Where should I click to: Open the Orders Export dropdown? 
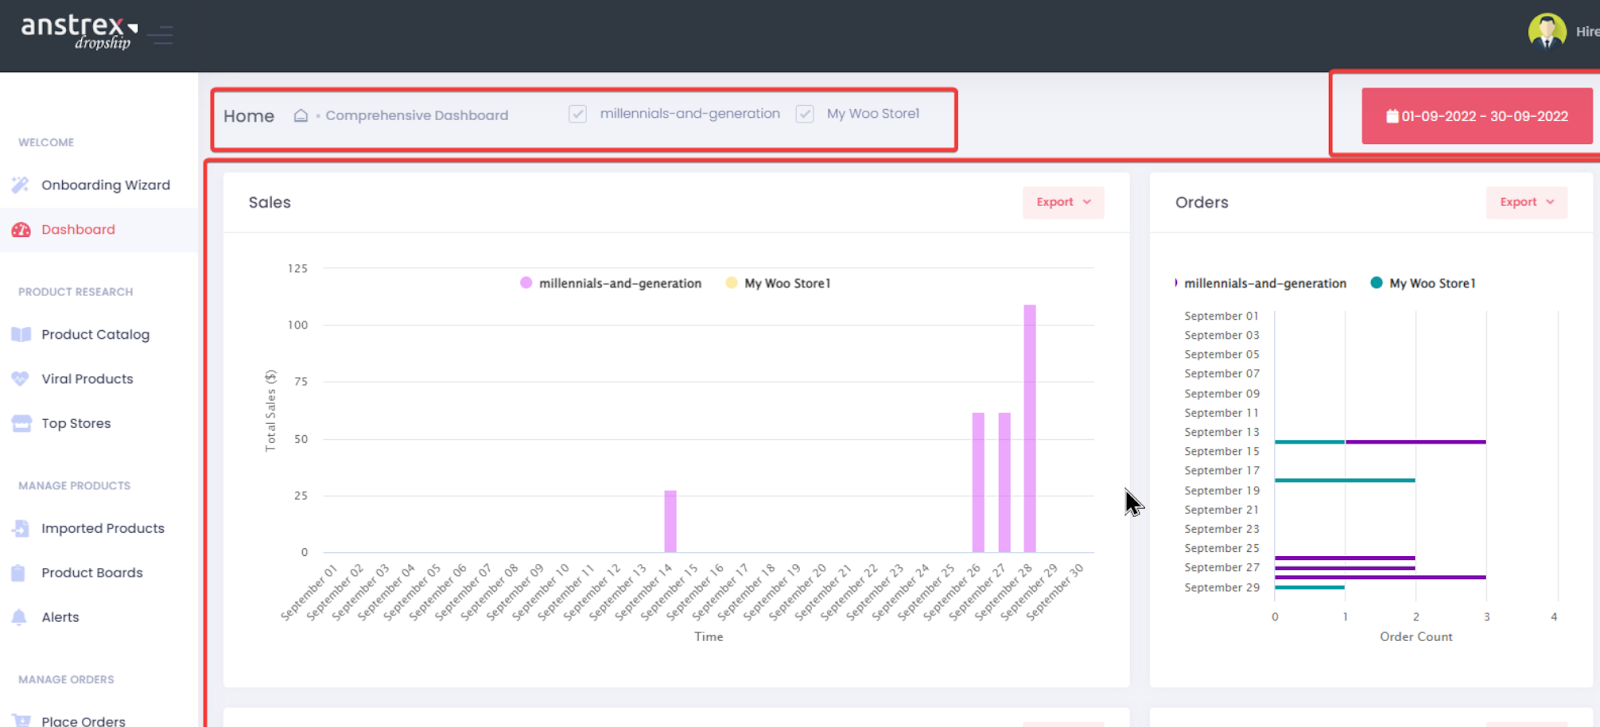click(x=1526, y=202)
